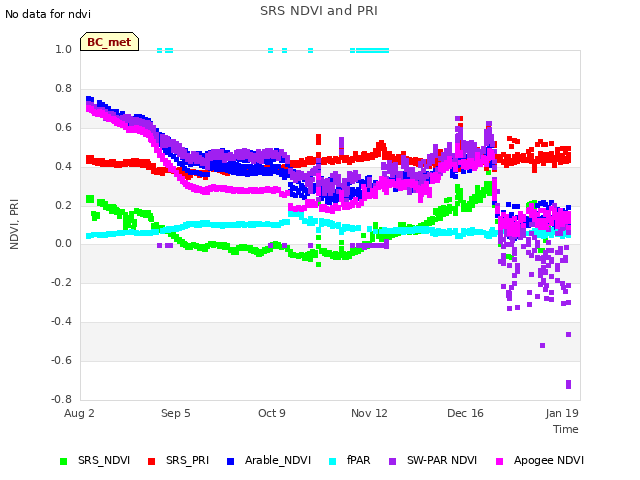Click the magenta Apogee NDVI legend swatch

point(499,461)
